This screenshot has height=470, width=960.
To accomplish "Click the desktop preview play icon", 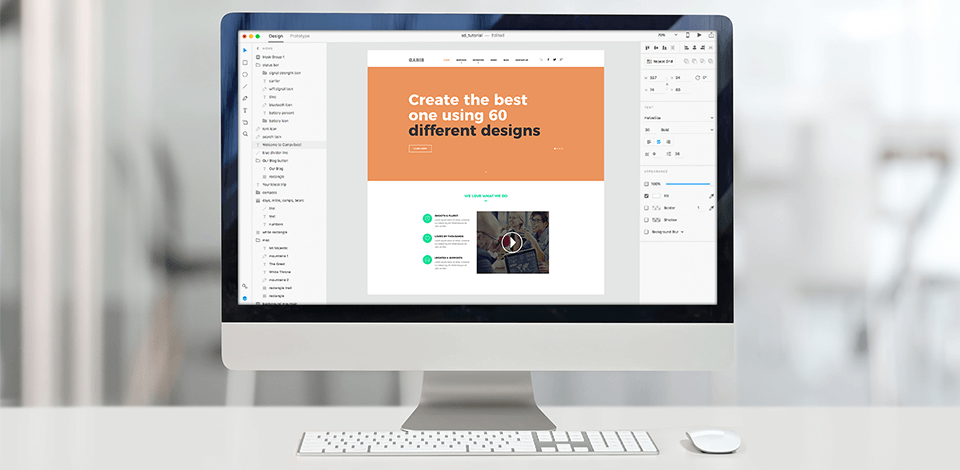I will click(x=699, y=35).
